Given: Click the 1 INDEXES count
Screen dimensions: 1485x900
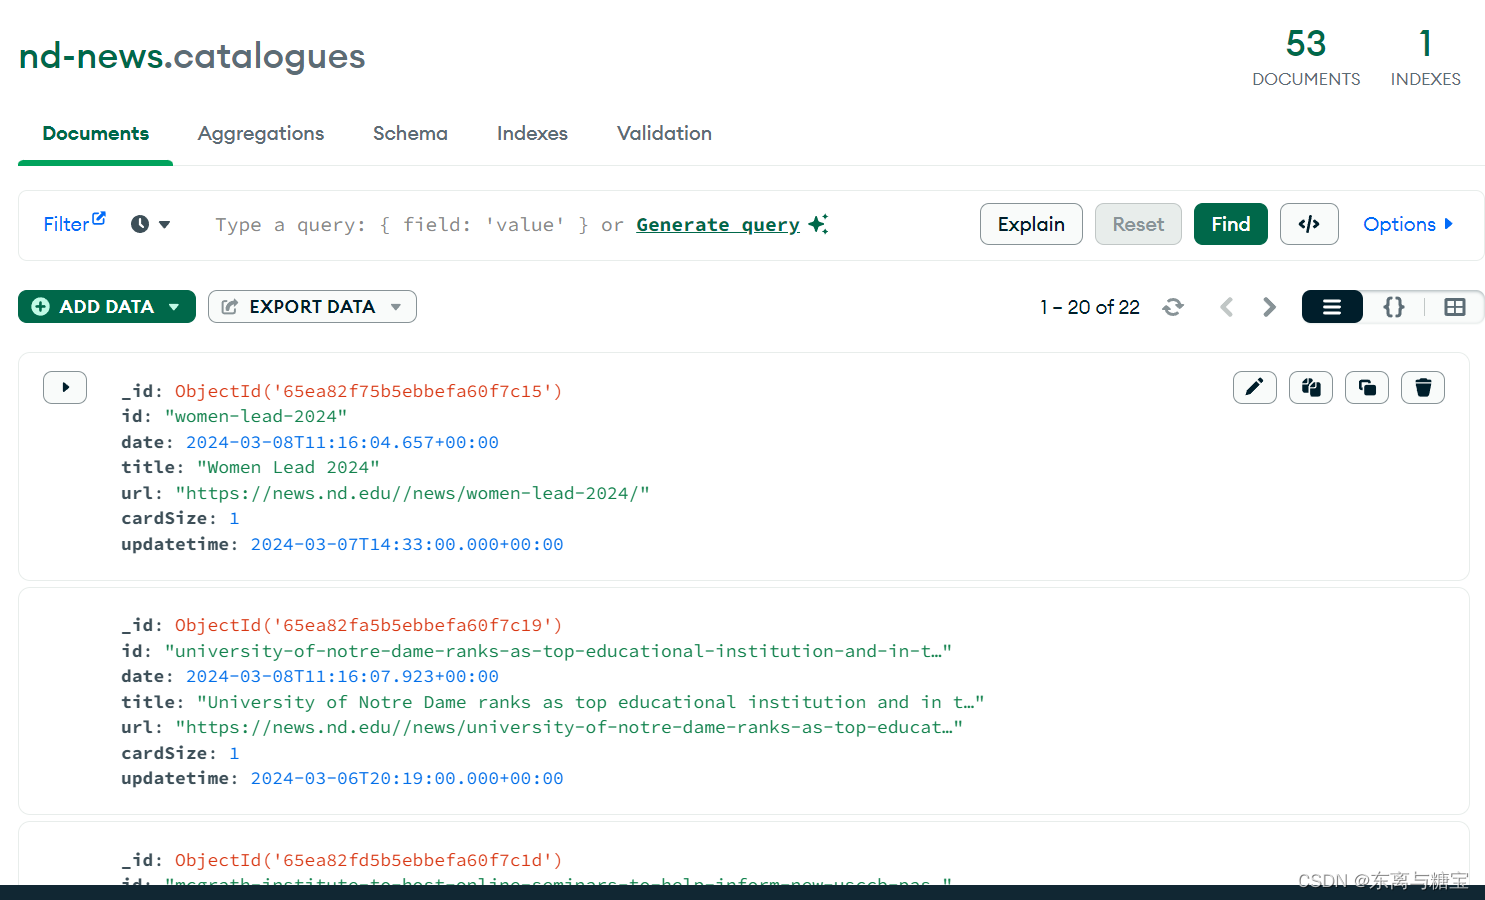Looking at the screenshot, I should tap(1425, 57).
